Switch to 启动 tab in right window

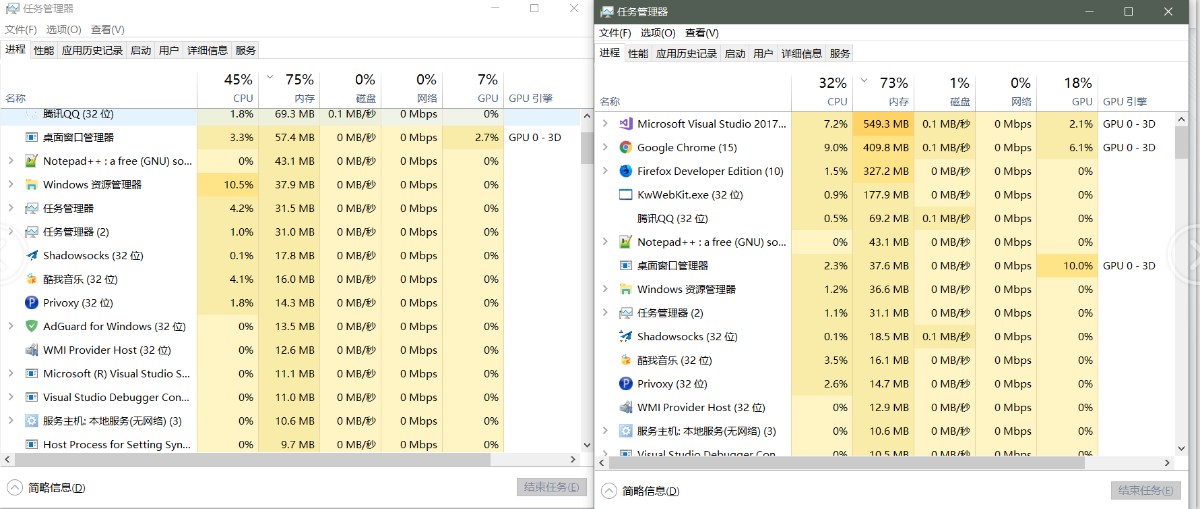coord(735,54)
